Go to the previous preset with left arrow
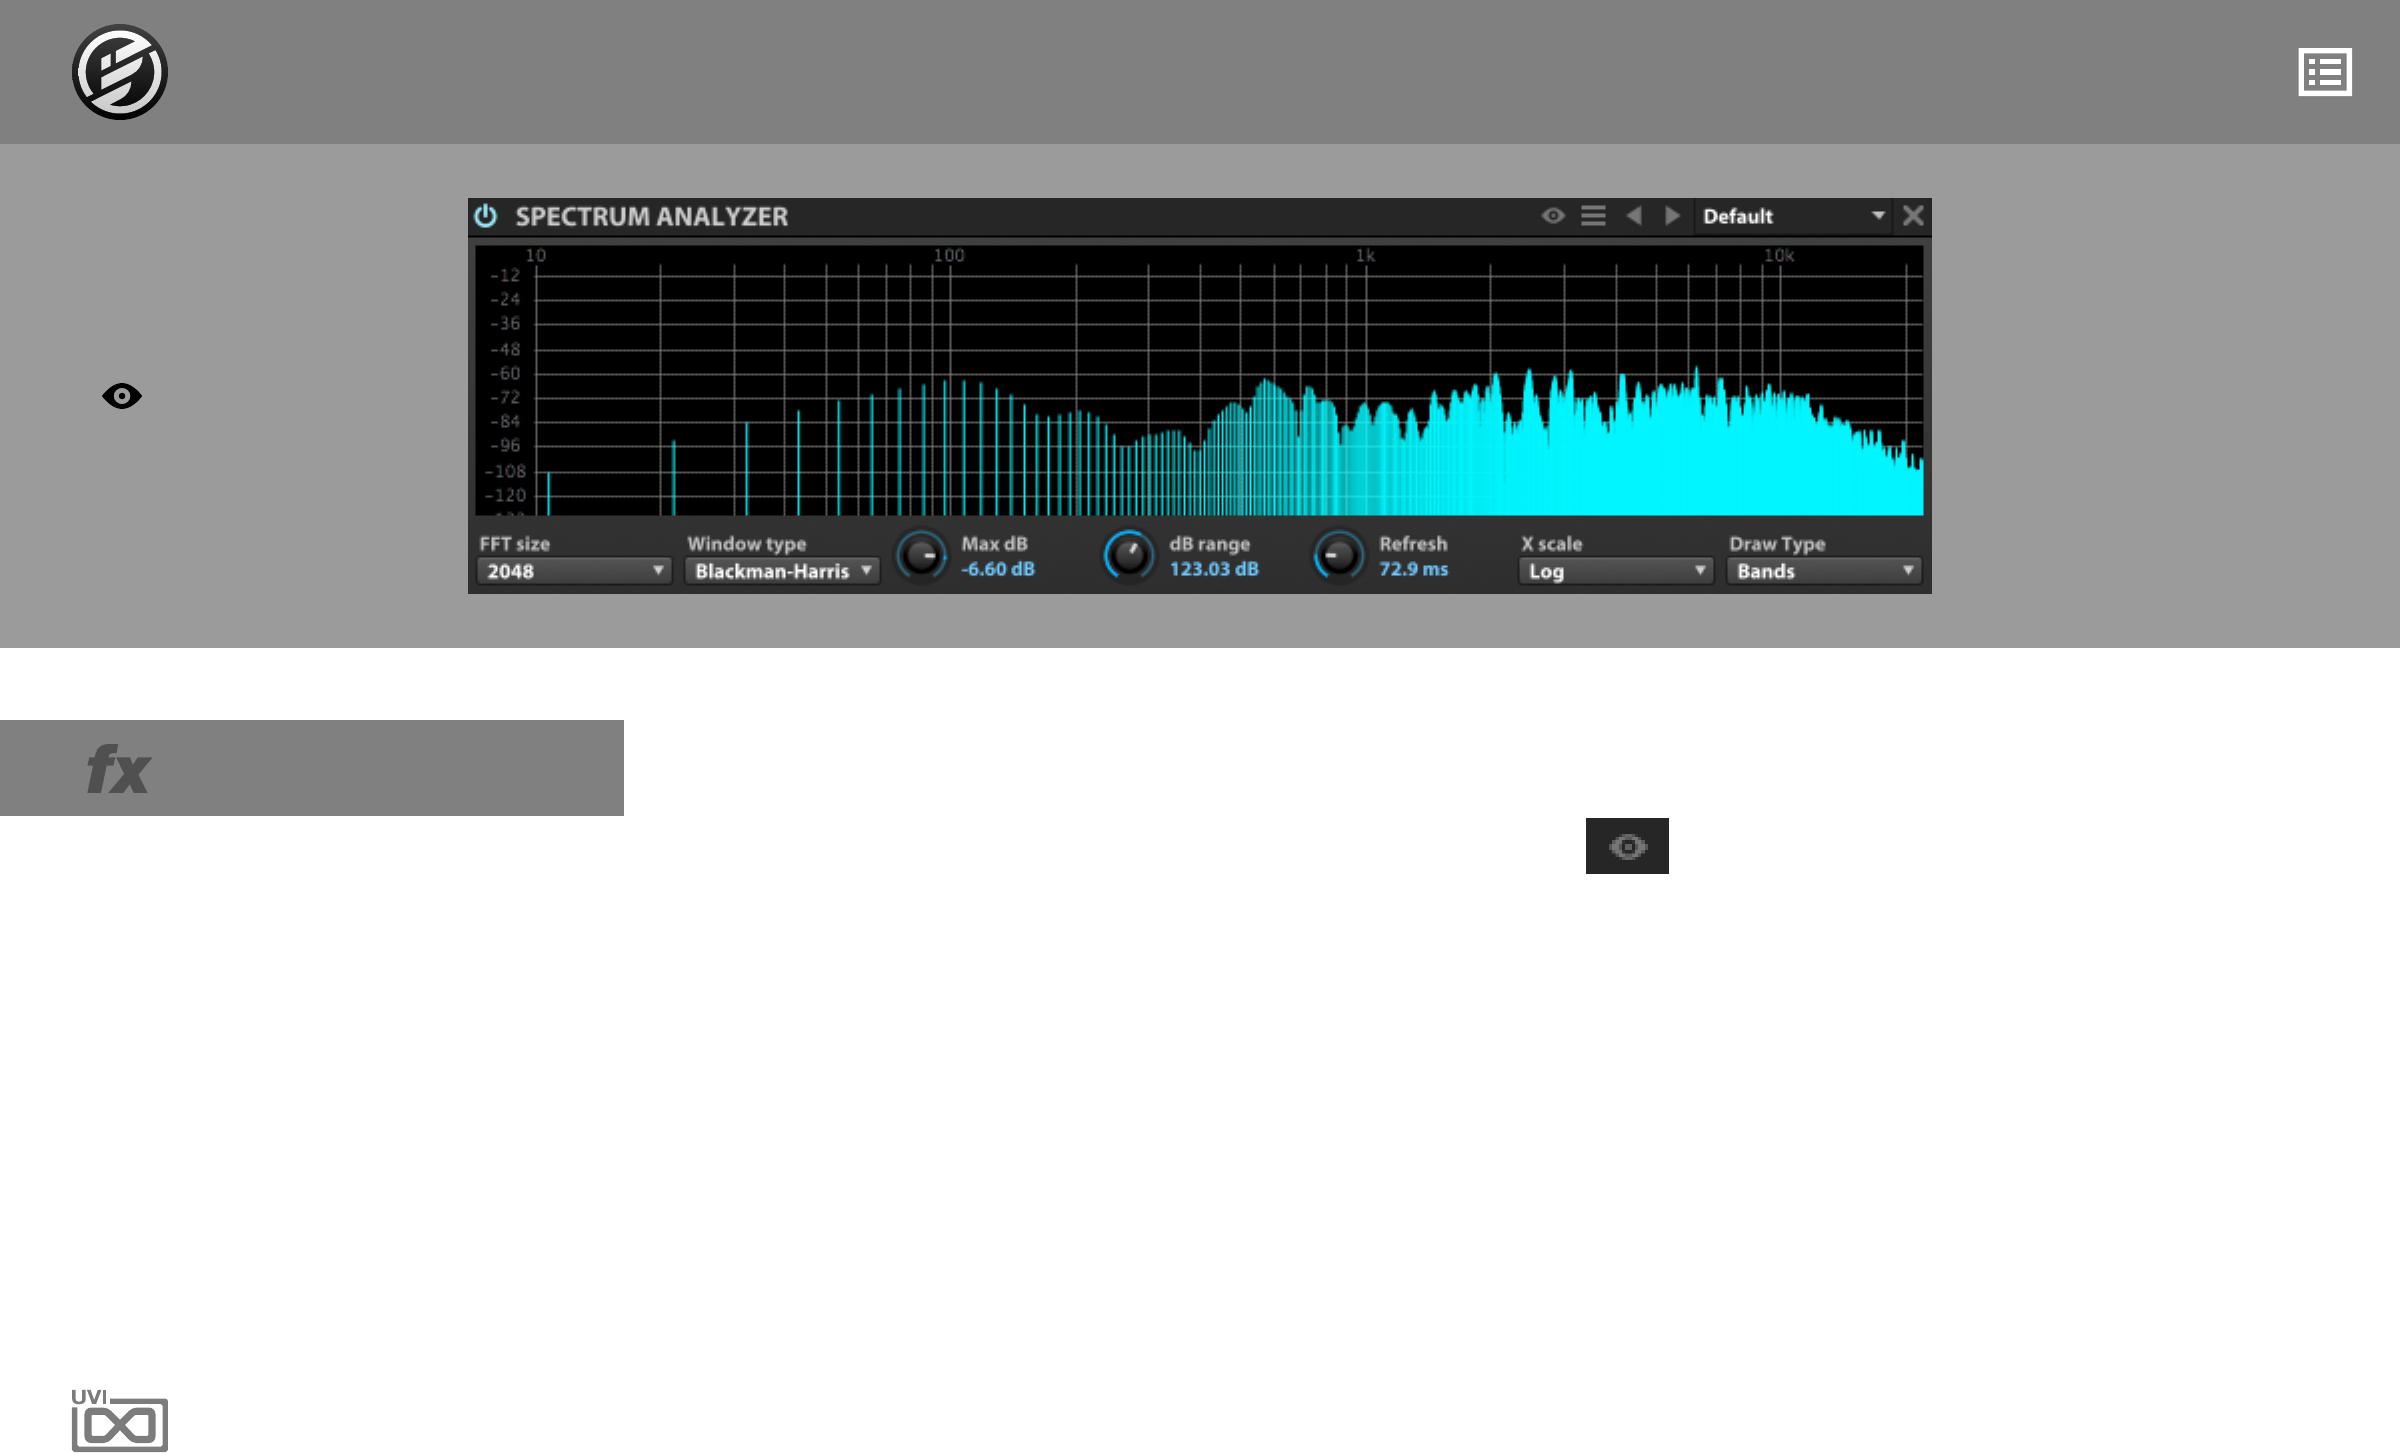Viewport: 2400px width, 1453px height. pyautogui.click(x=1634, y=216)
